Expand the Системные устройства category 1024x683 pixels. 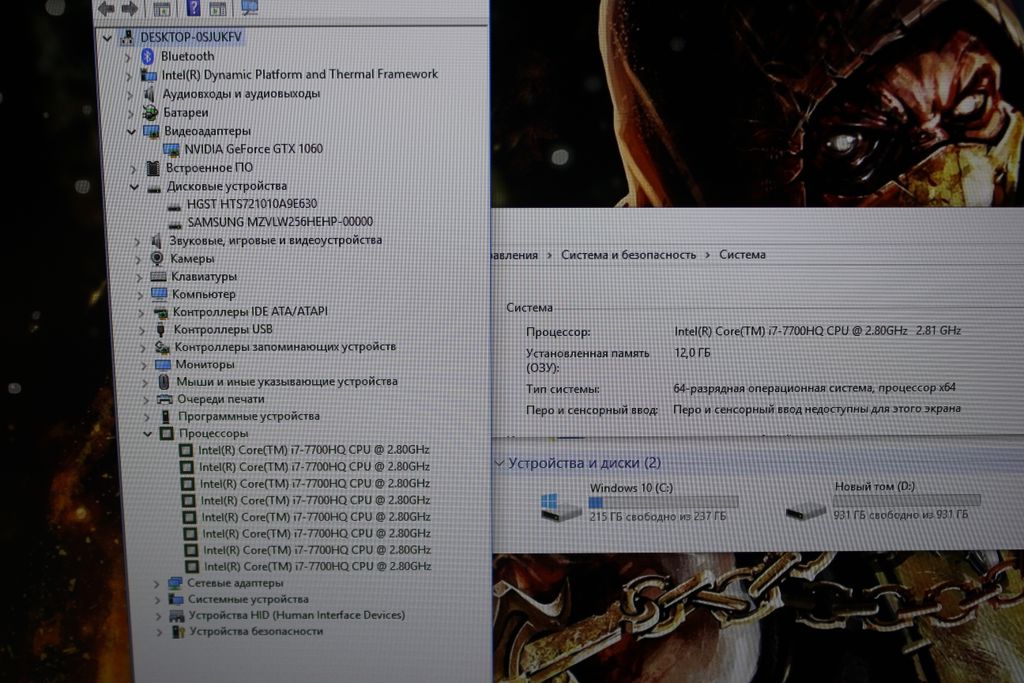[x=157, y=599]
